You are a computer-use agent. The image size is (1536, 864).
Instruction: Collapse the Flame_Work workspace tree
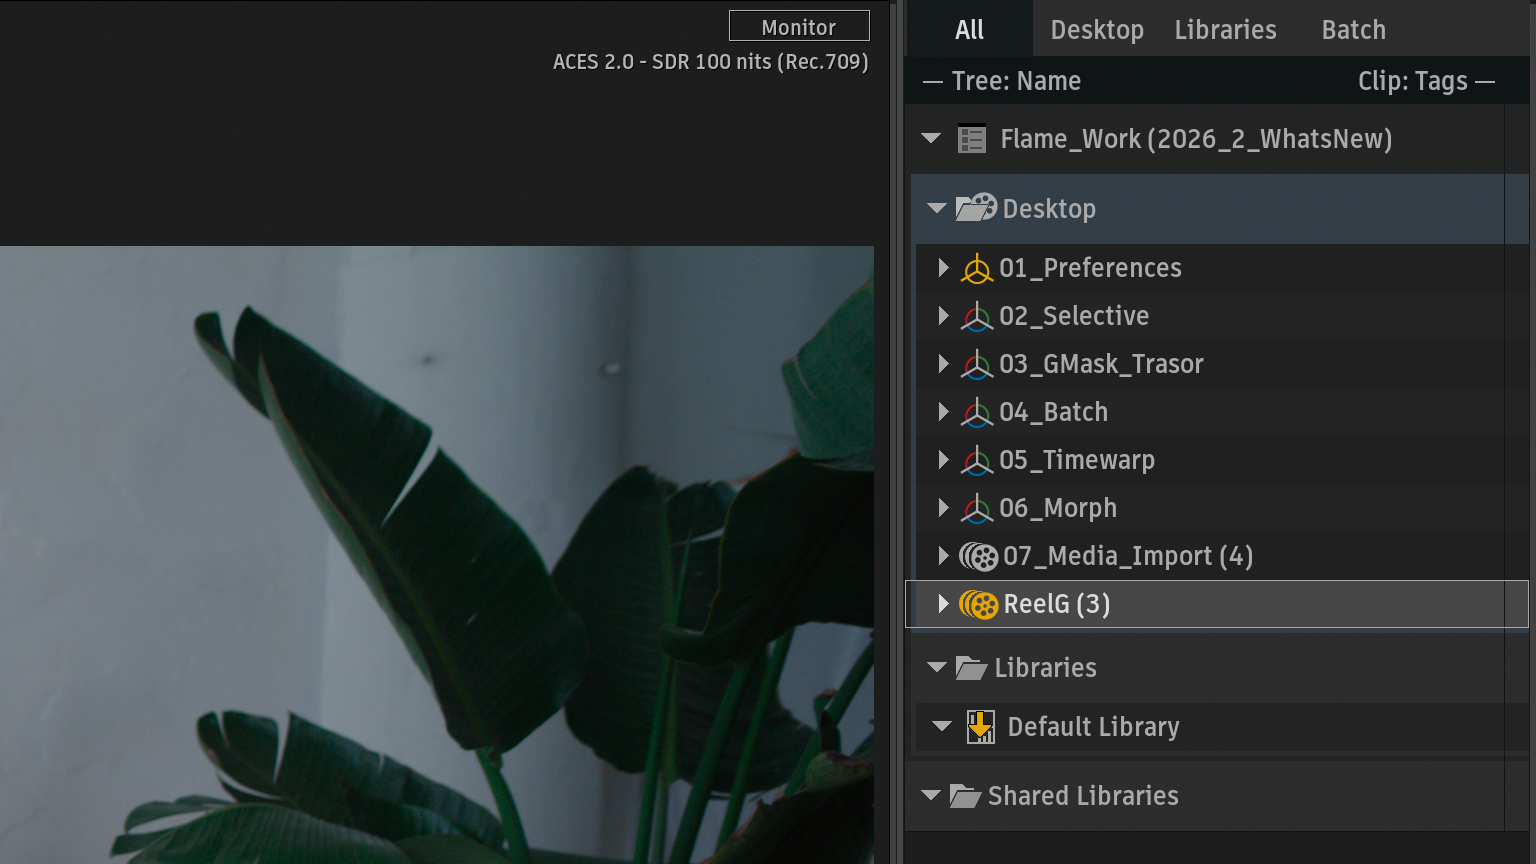point(931,139)
